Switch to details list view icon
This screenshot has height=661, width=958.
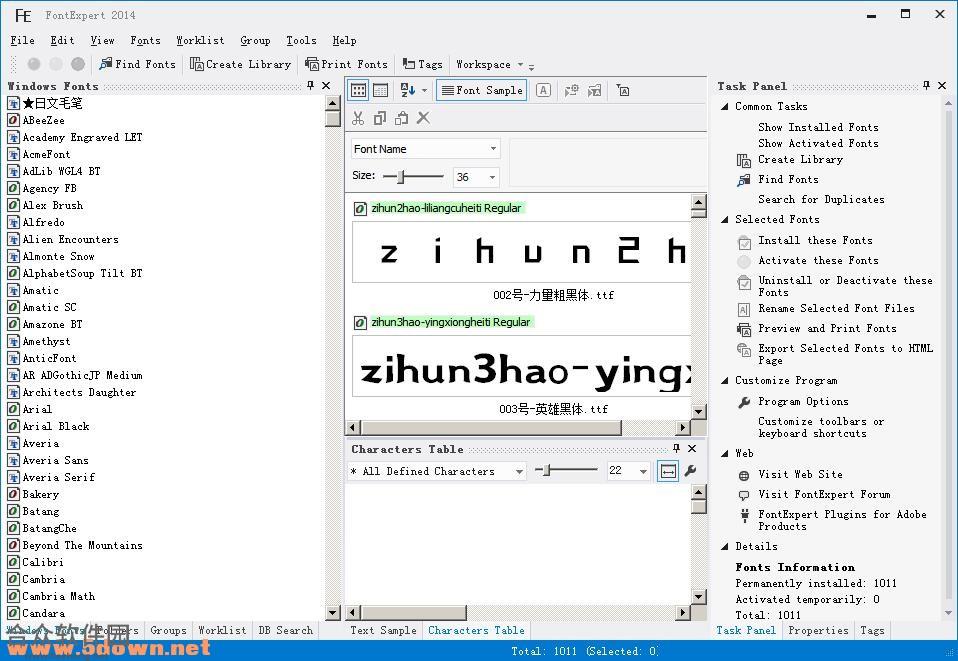point(380,90)
